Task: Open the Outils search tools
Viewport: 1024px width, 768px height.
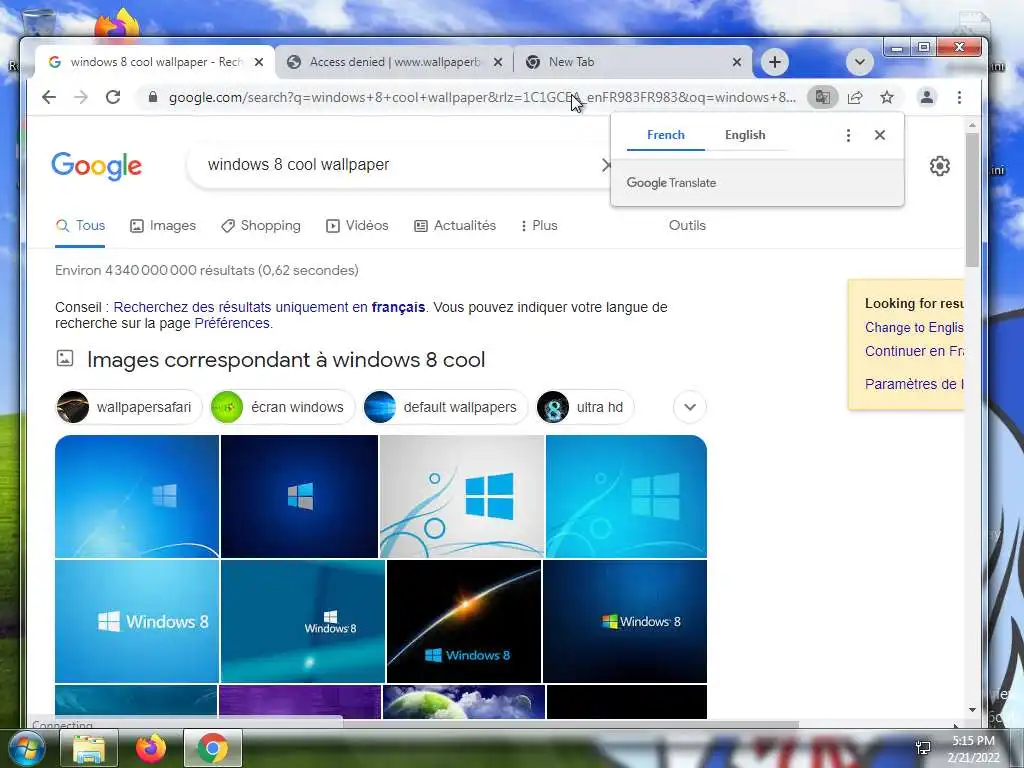Action: tap(687, 226)
